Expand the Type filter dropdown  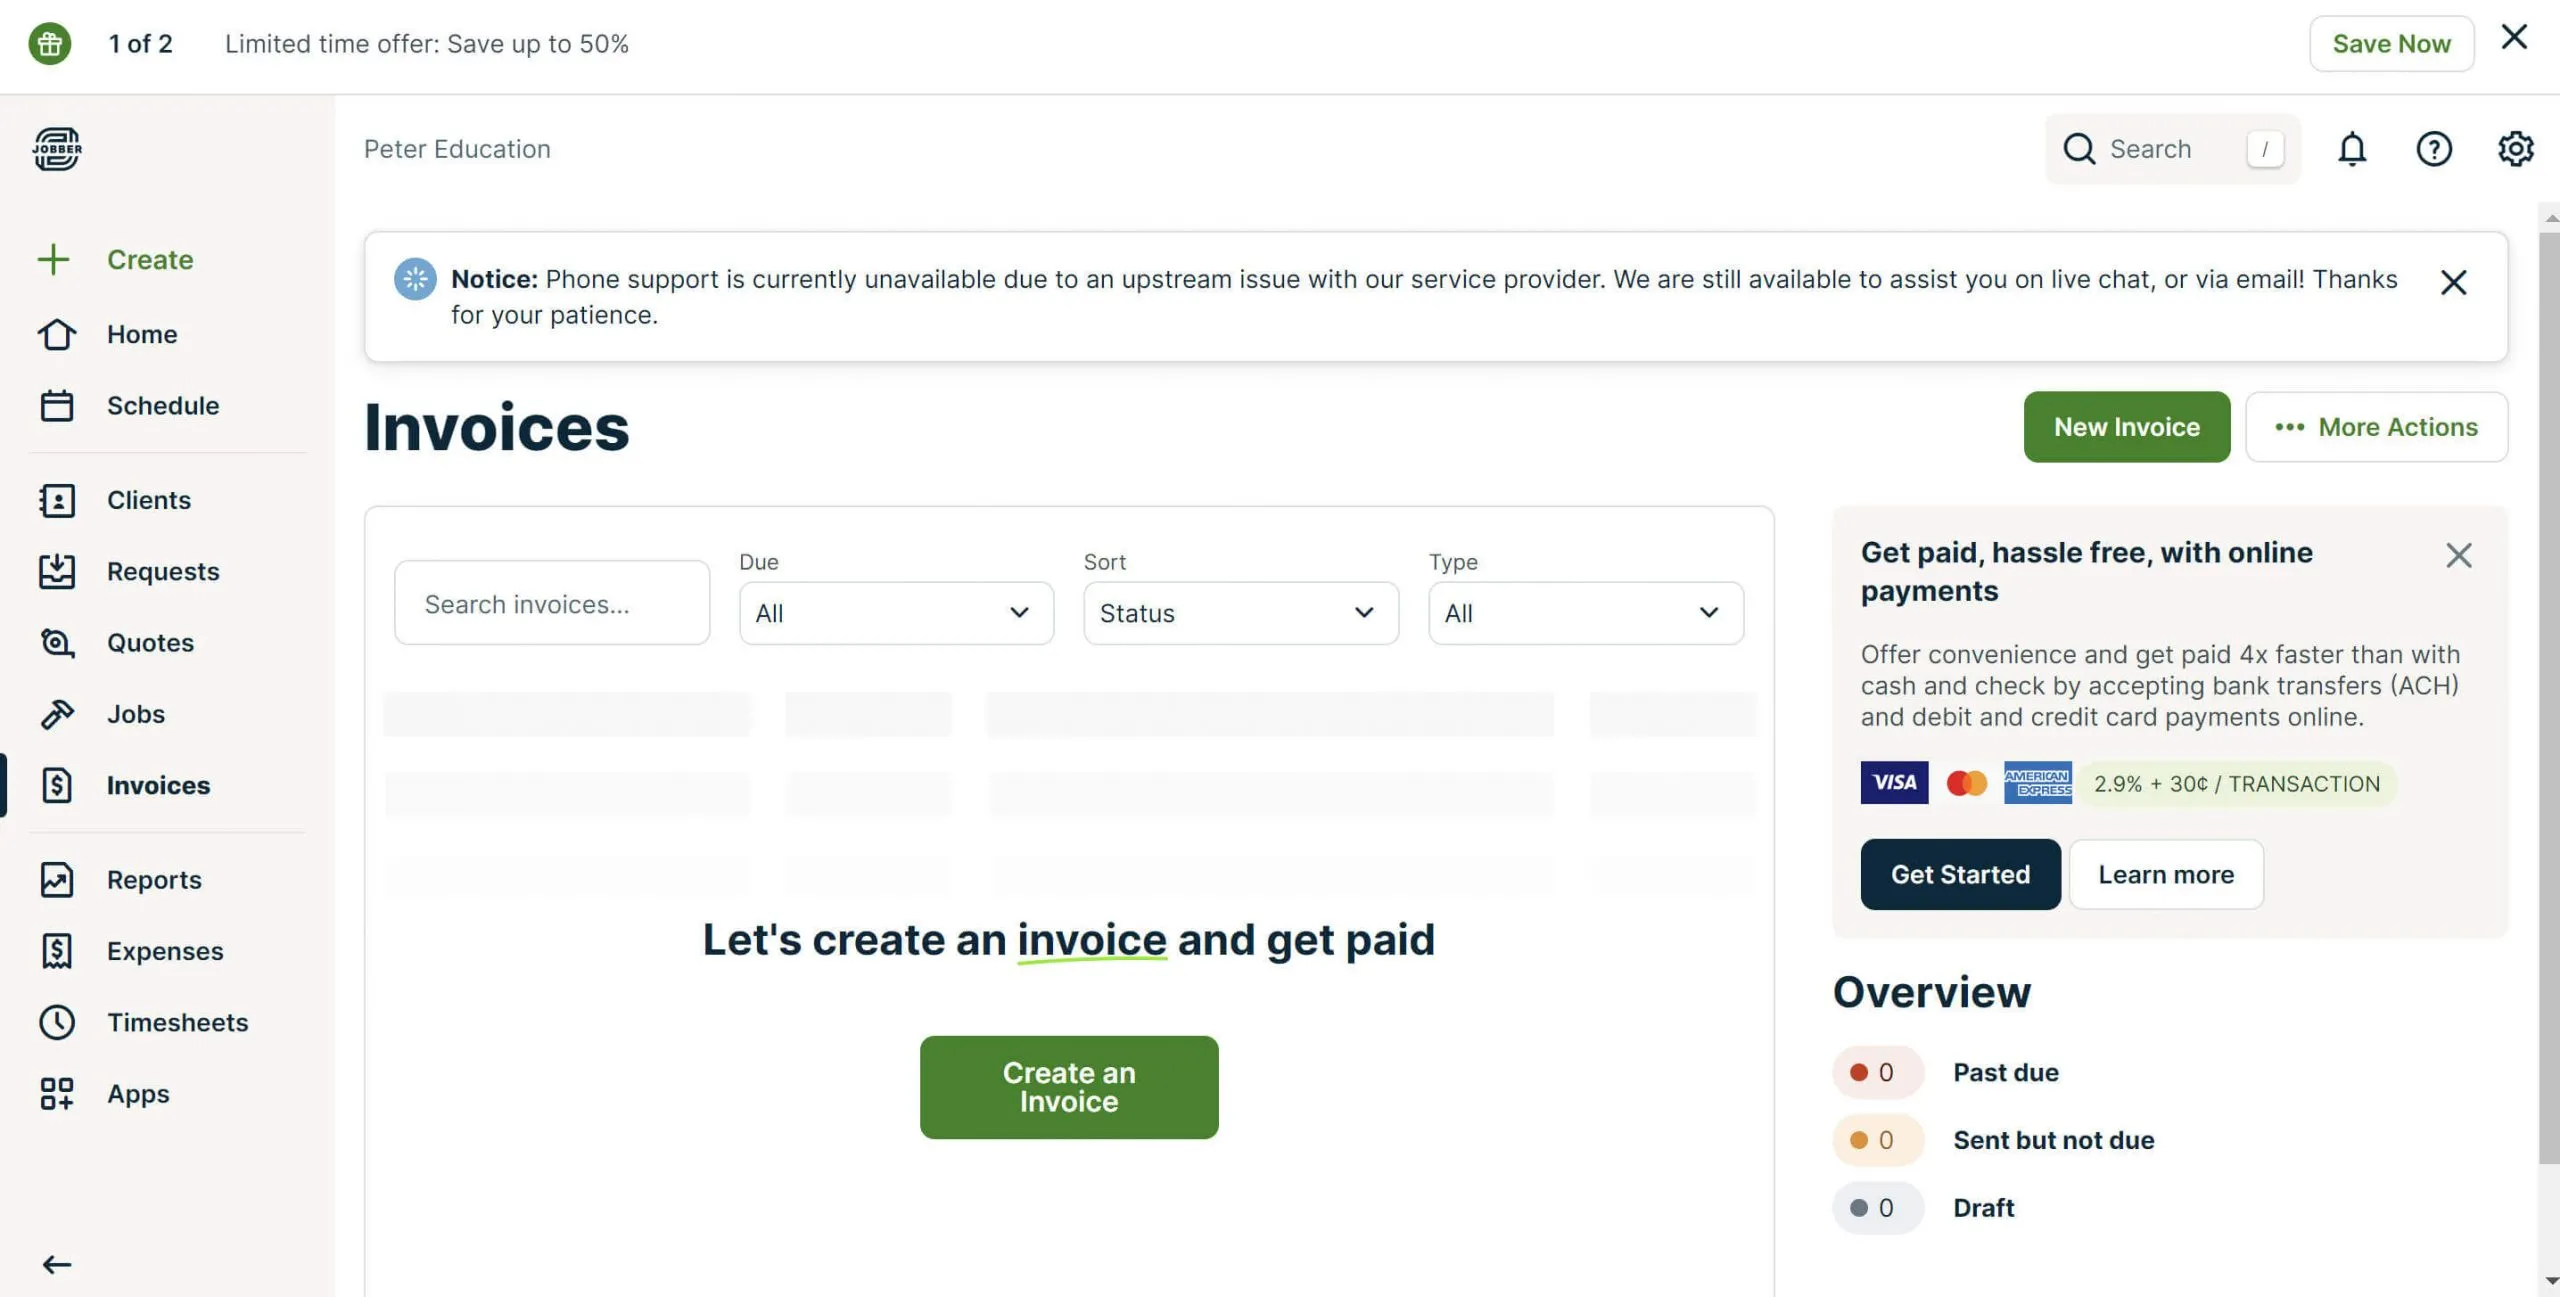coord(1581,612)
